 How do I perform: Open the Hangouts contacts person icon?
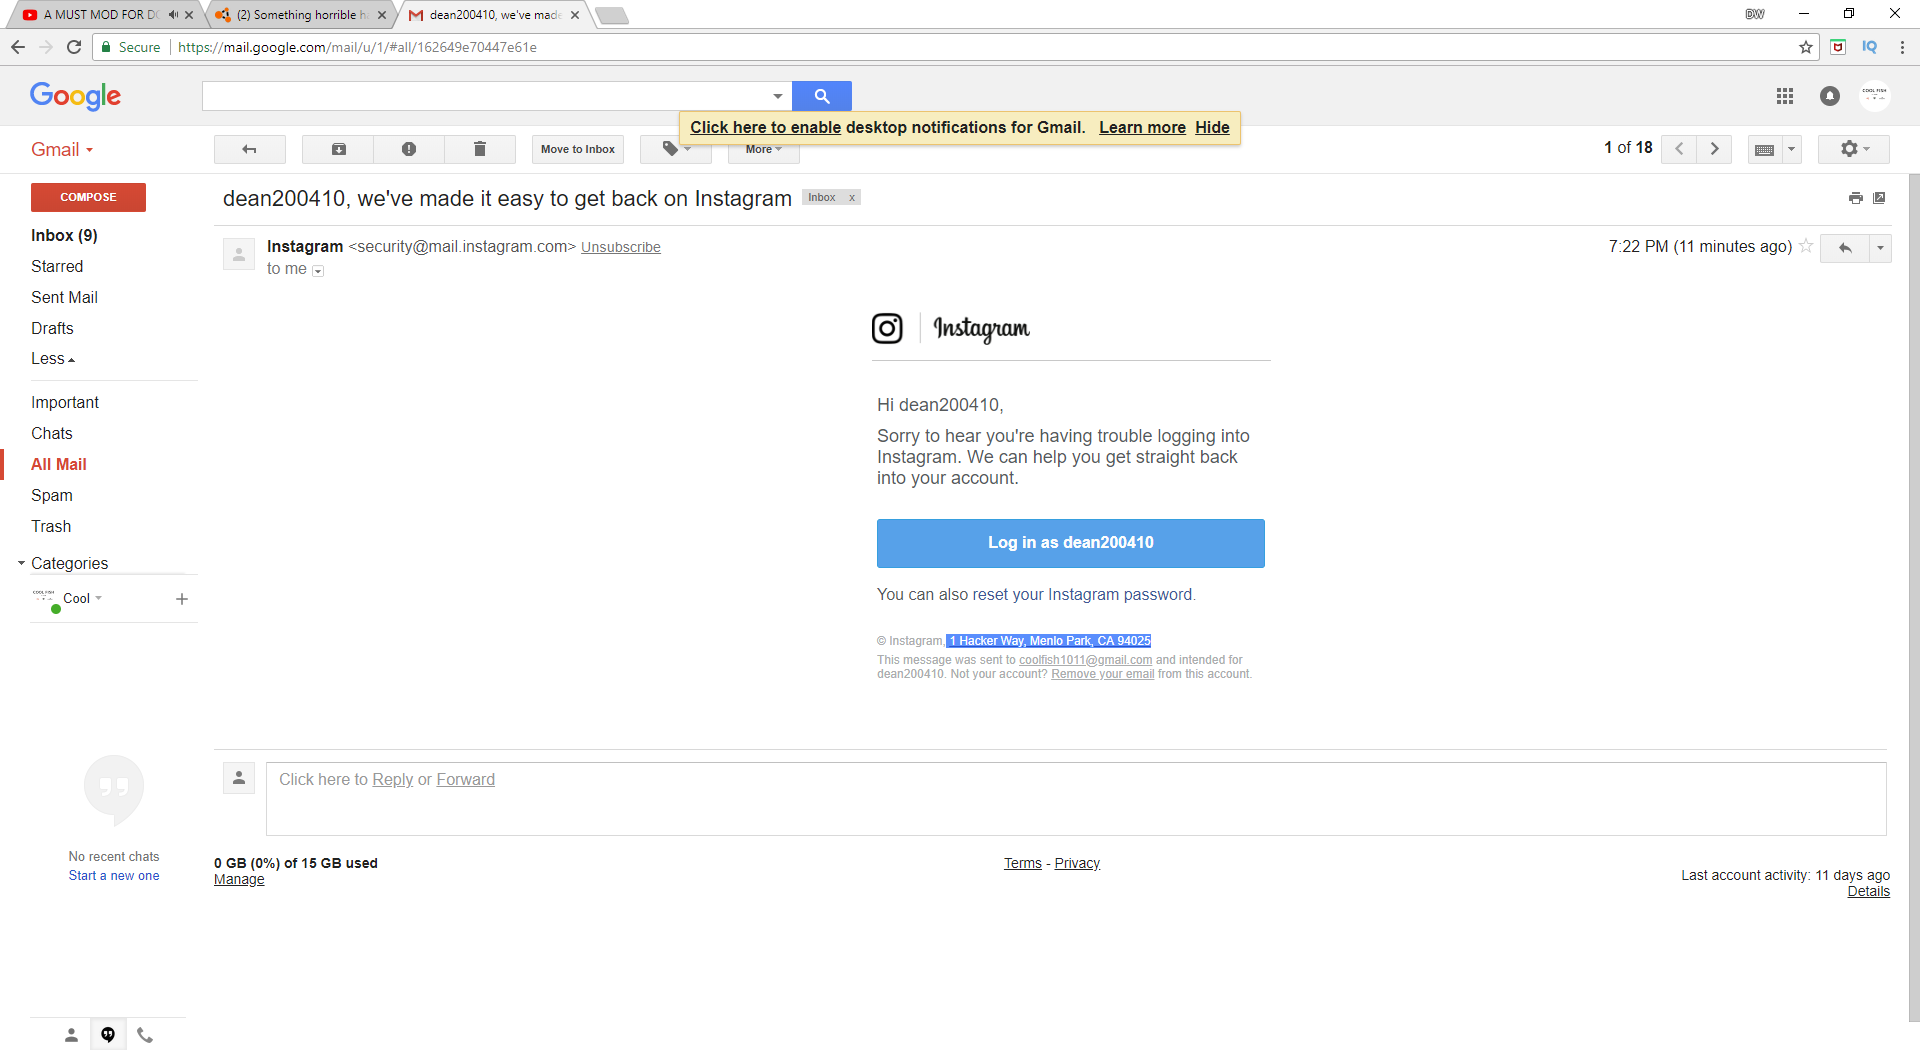click(71, 1035)
